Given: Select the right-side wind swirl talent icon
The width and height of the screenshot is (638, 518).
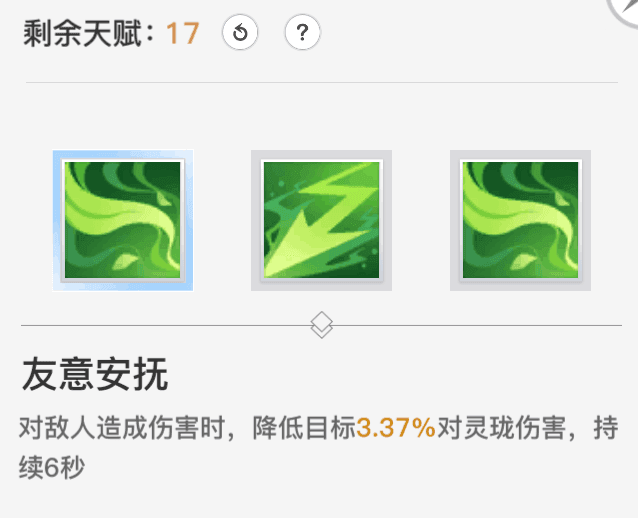Looking at the screenshot, I should click(520, 220).
